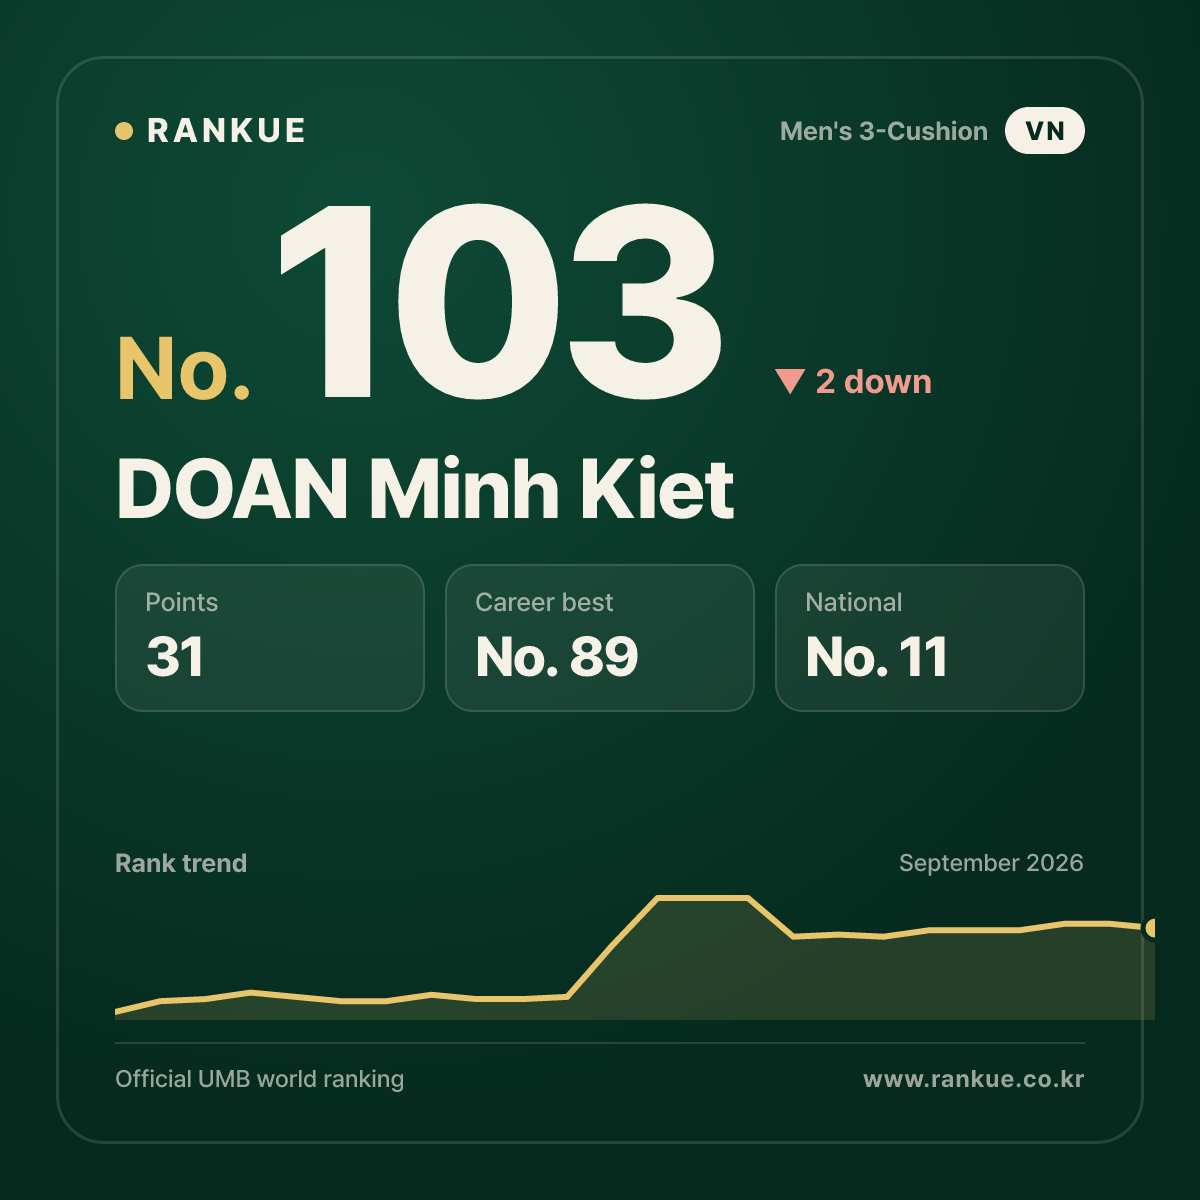Viewport: 1200px width, 1200px height.
Task: Click the September 2026 date label
Action: click(991, 863)
